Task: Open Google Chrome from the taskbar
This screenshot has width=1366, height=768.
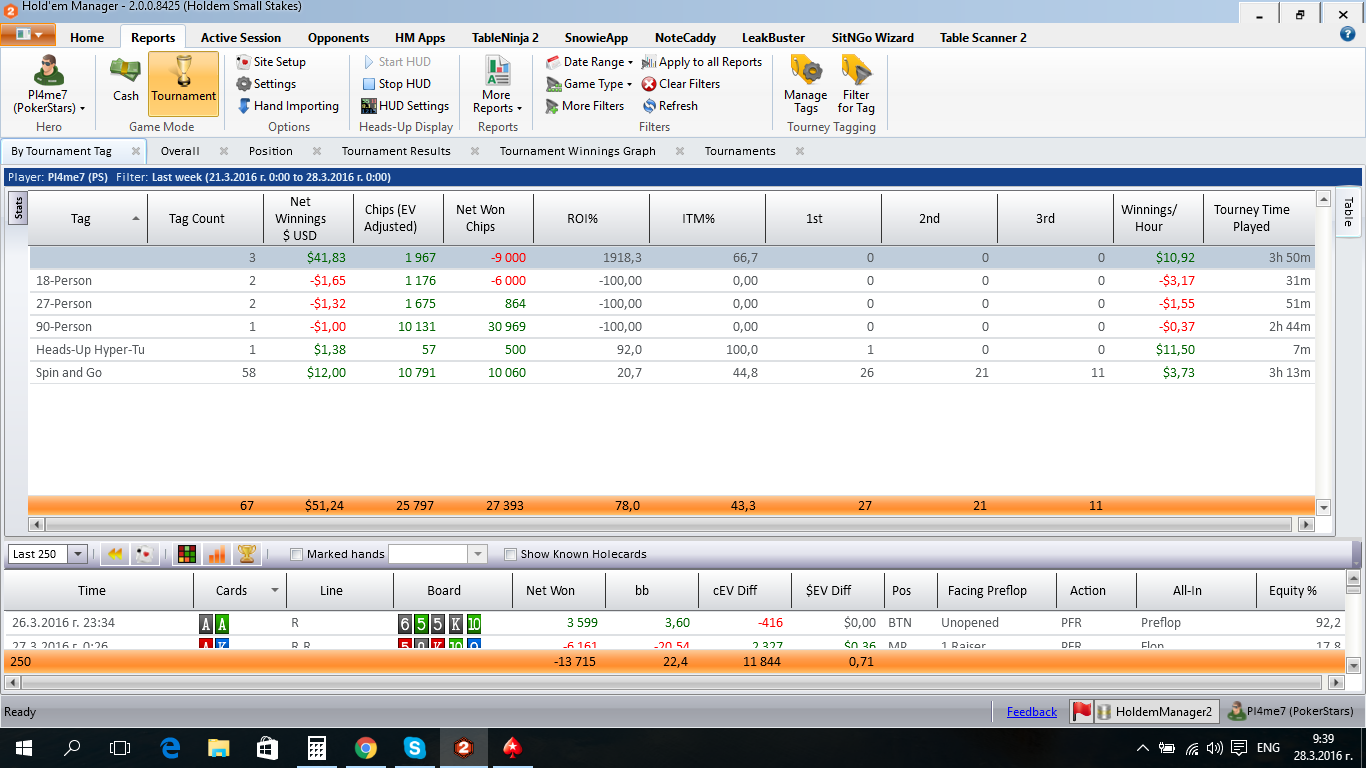Action: [365, 748]
